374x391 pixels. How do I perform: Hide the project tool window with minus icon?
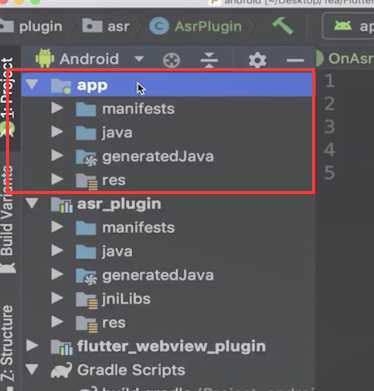click(x=295, y=60)
